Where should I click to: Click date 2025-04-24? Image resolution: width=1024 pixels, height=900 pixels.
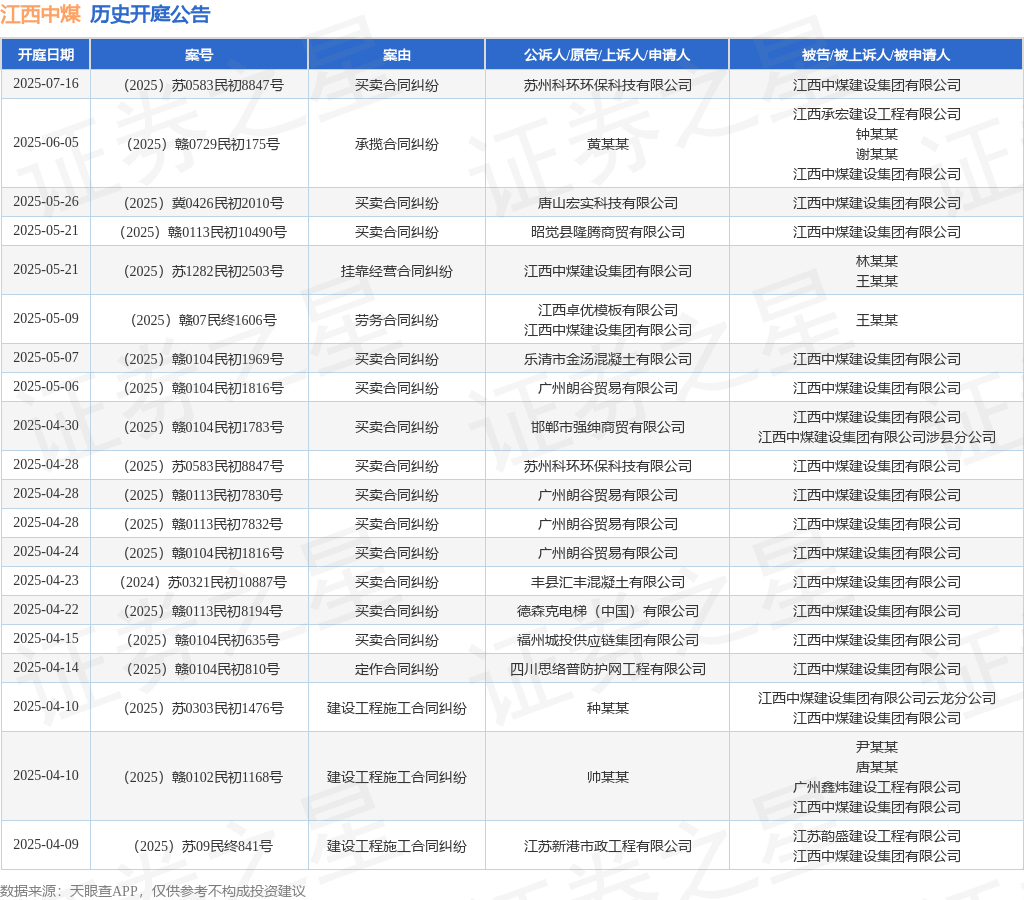46,551
